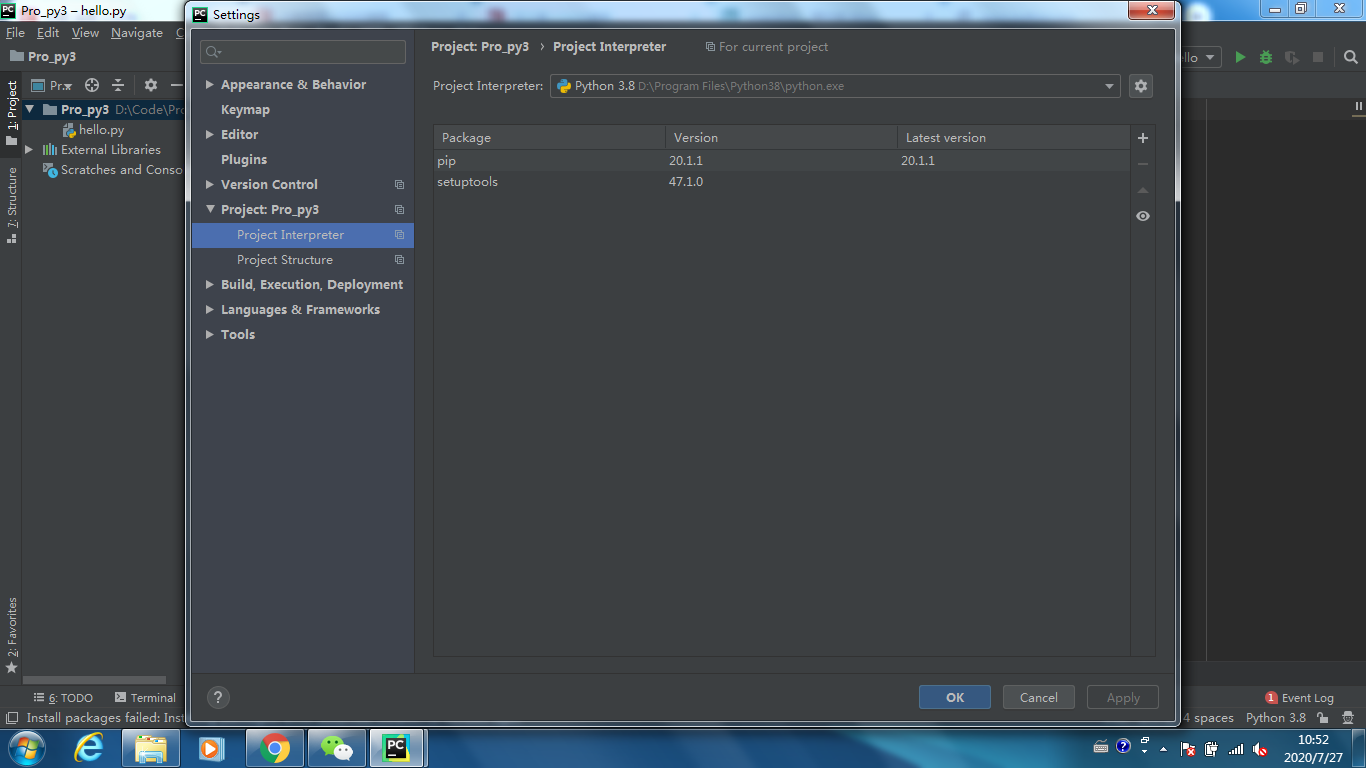This screenshot has width=1366, height=768.
Task: Collapse the Project: Pro_py3 section
Action: tap(210, 210)
